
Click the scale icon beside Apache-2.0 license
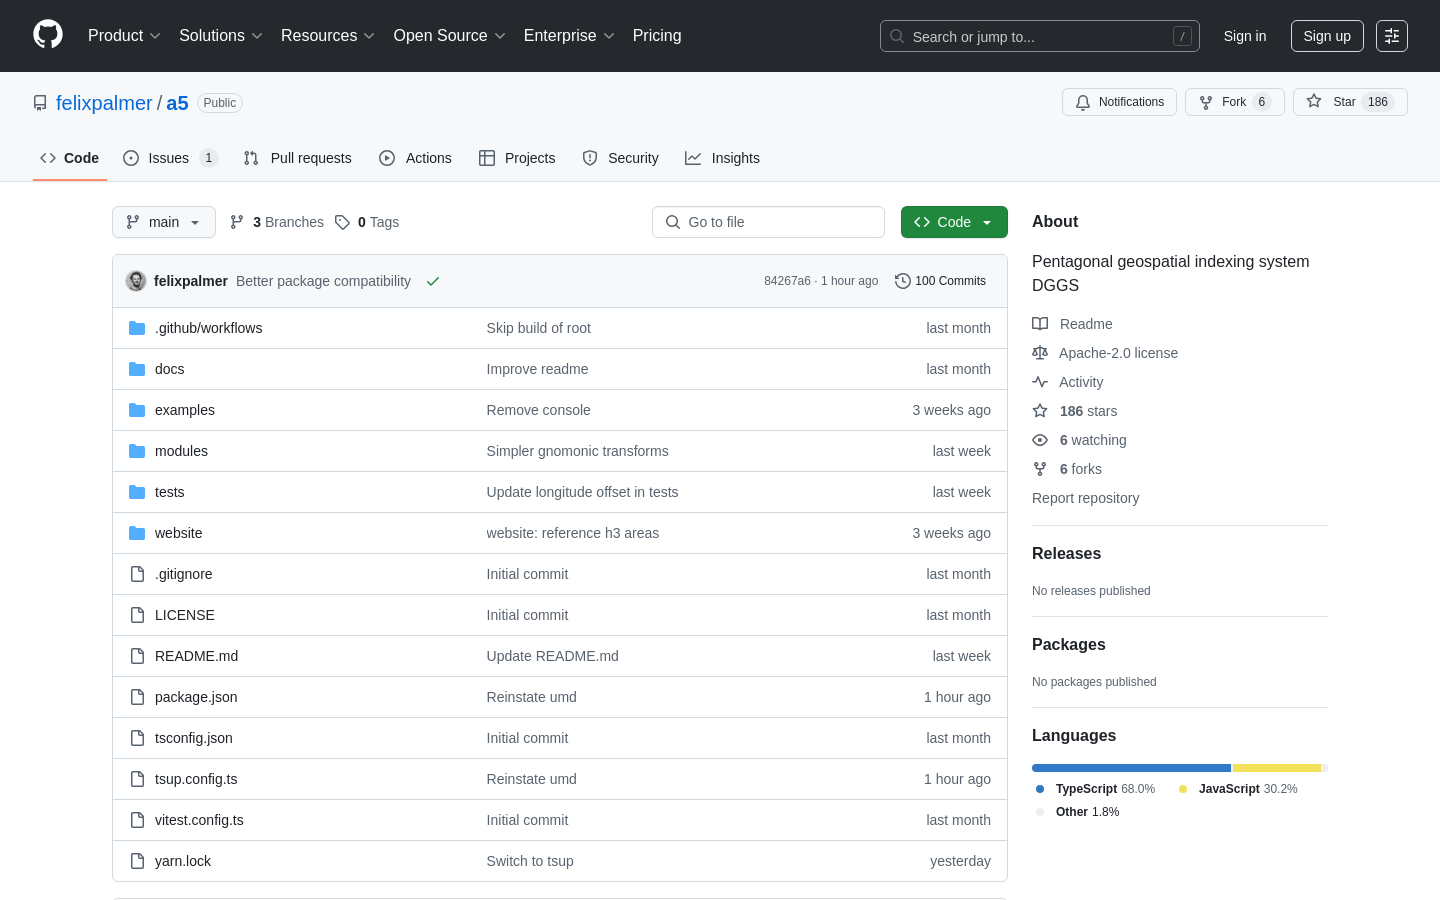point(1040,353)
